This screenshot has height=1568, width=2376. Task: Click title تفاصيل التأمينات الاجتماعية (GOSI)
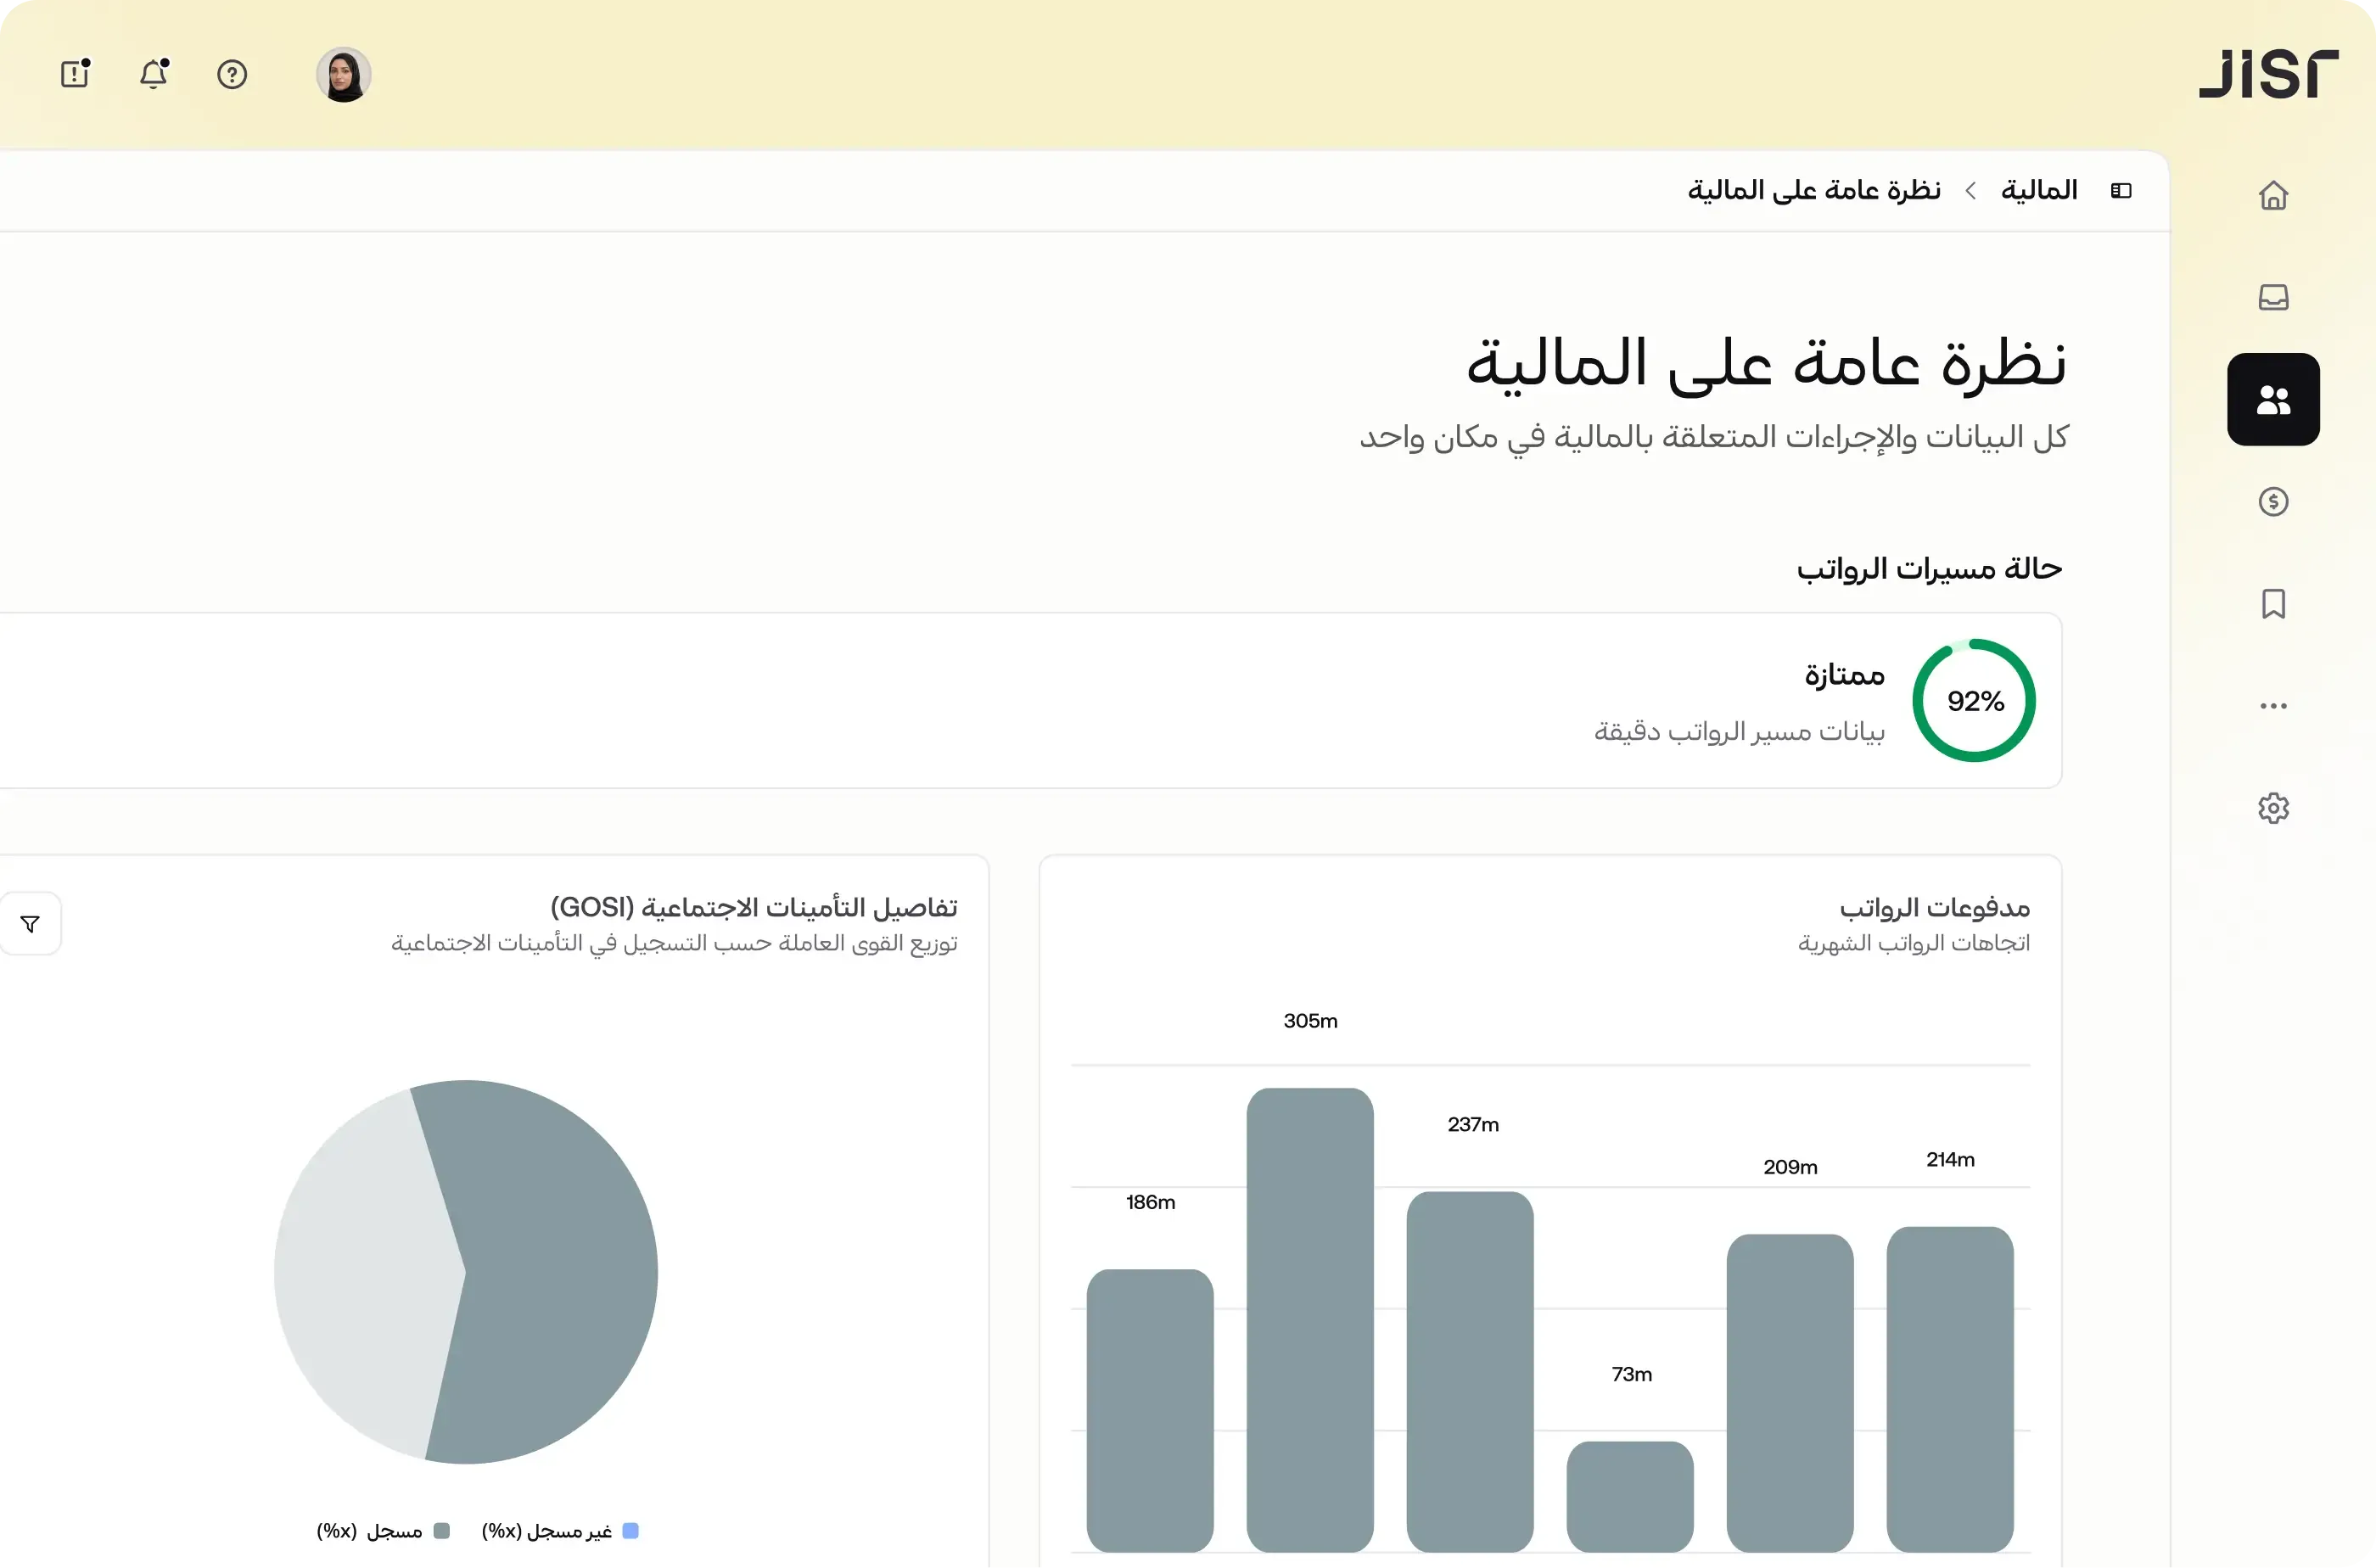point(754,907)
